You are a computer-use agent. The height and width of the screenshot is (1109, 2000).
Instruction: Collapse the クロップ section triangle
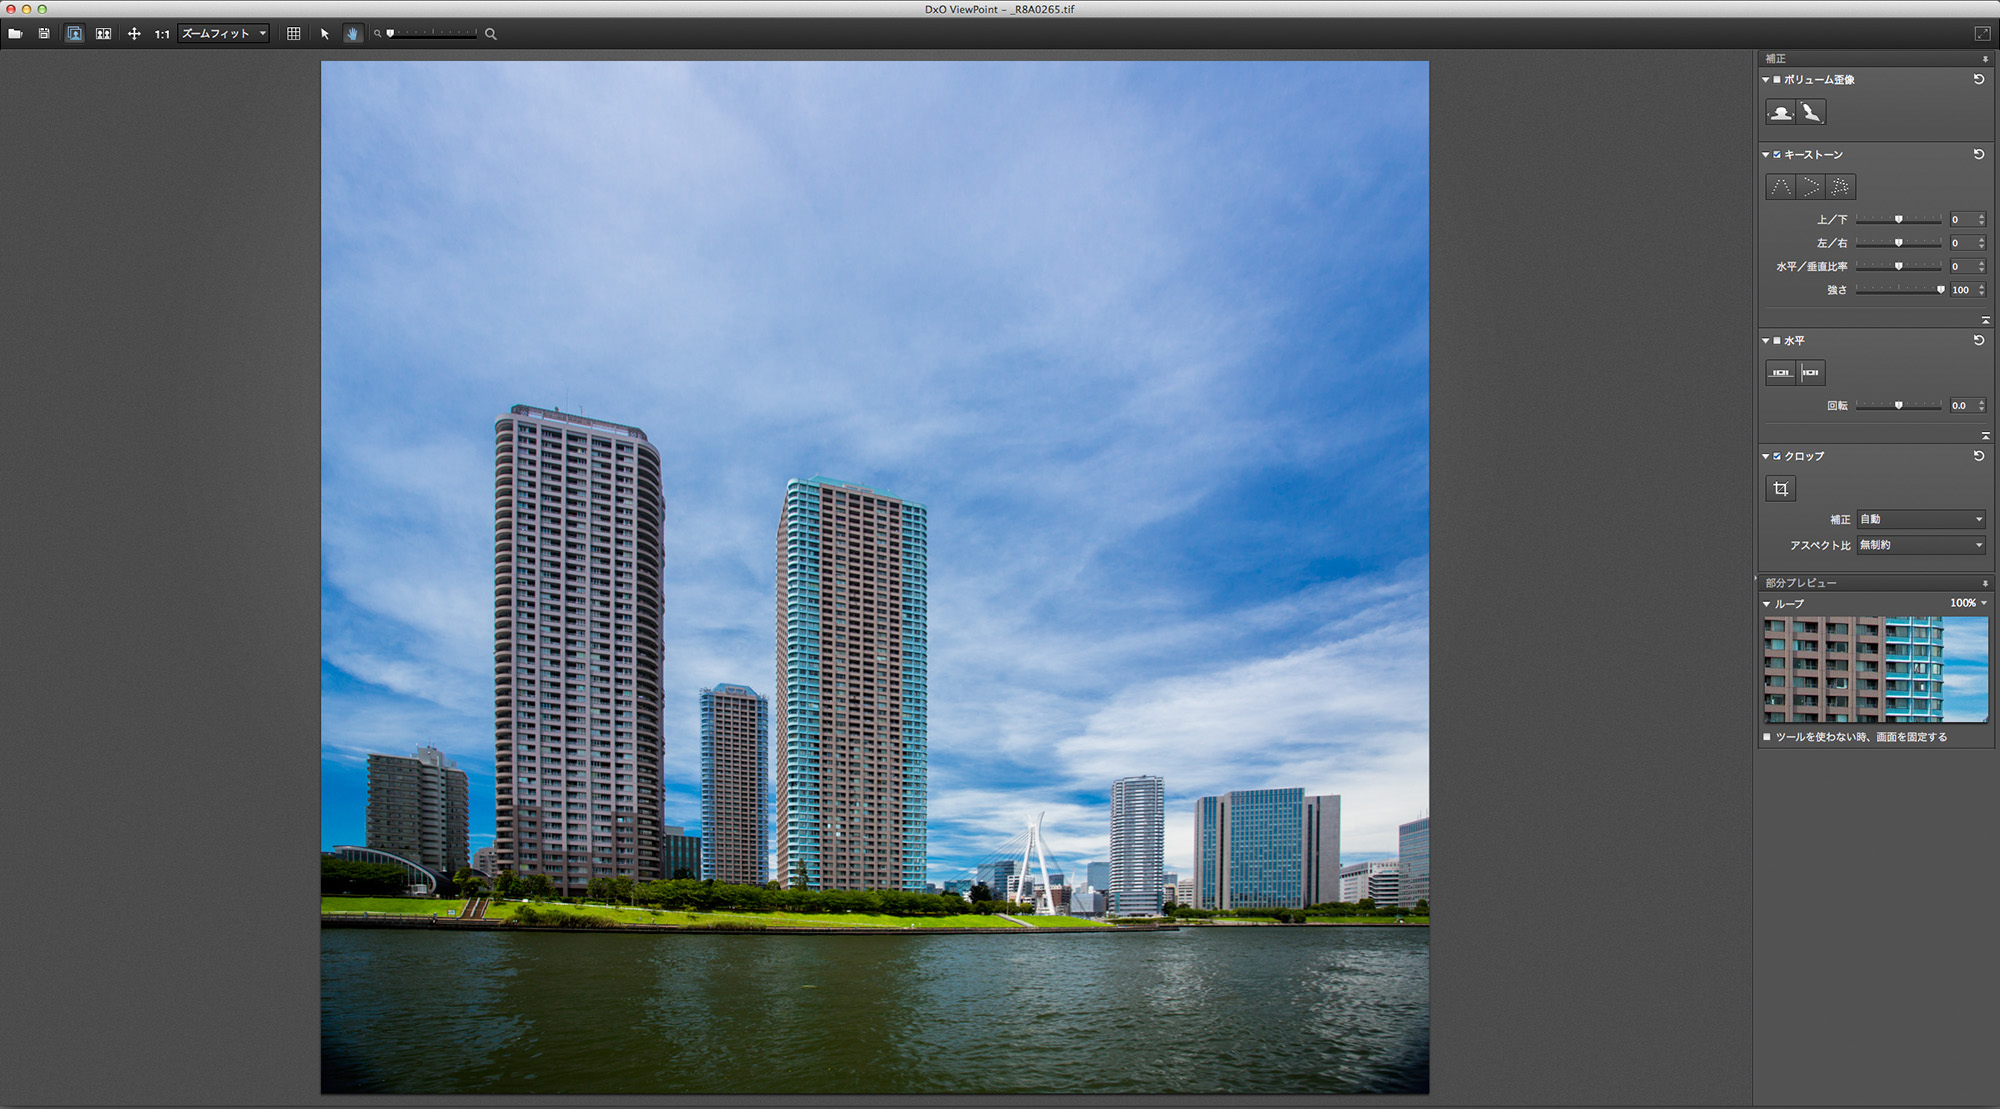coord(1766,456)
